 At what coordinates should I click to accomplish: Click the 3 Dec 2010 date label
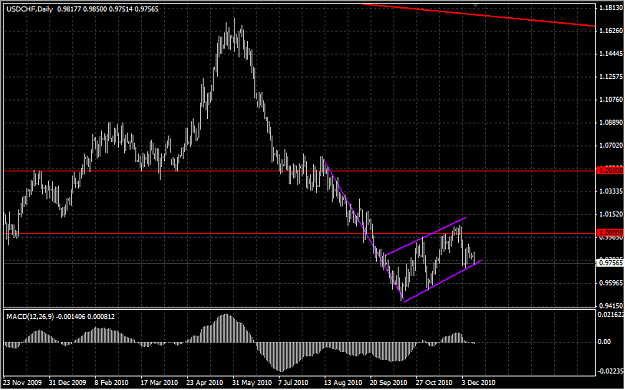pos(478,382)
